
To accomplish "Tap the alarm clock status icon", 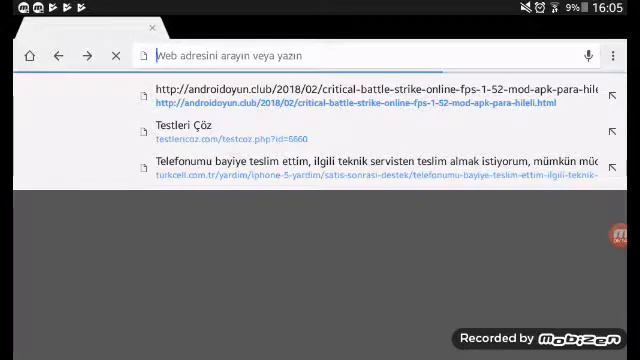I will pyautogui.click(x=540, y=7).
